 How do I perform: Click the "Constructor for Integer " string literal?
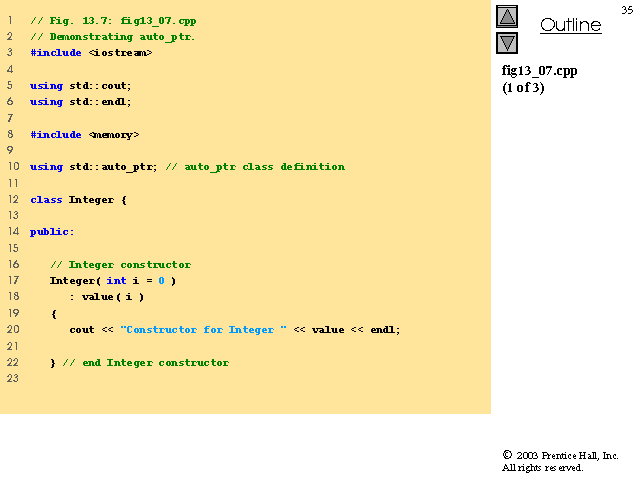(x=203, y=329)
